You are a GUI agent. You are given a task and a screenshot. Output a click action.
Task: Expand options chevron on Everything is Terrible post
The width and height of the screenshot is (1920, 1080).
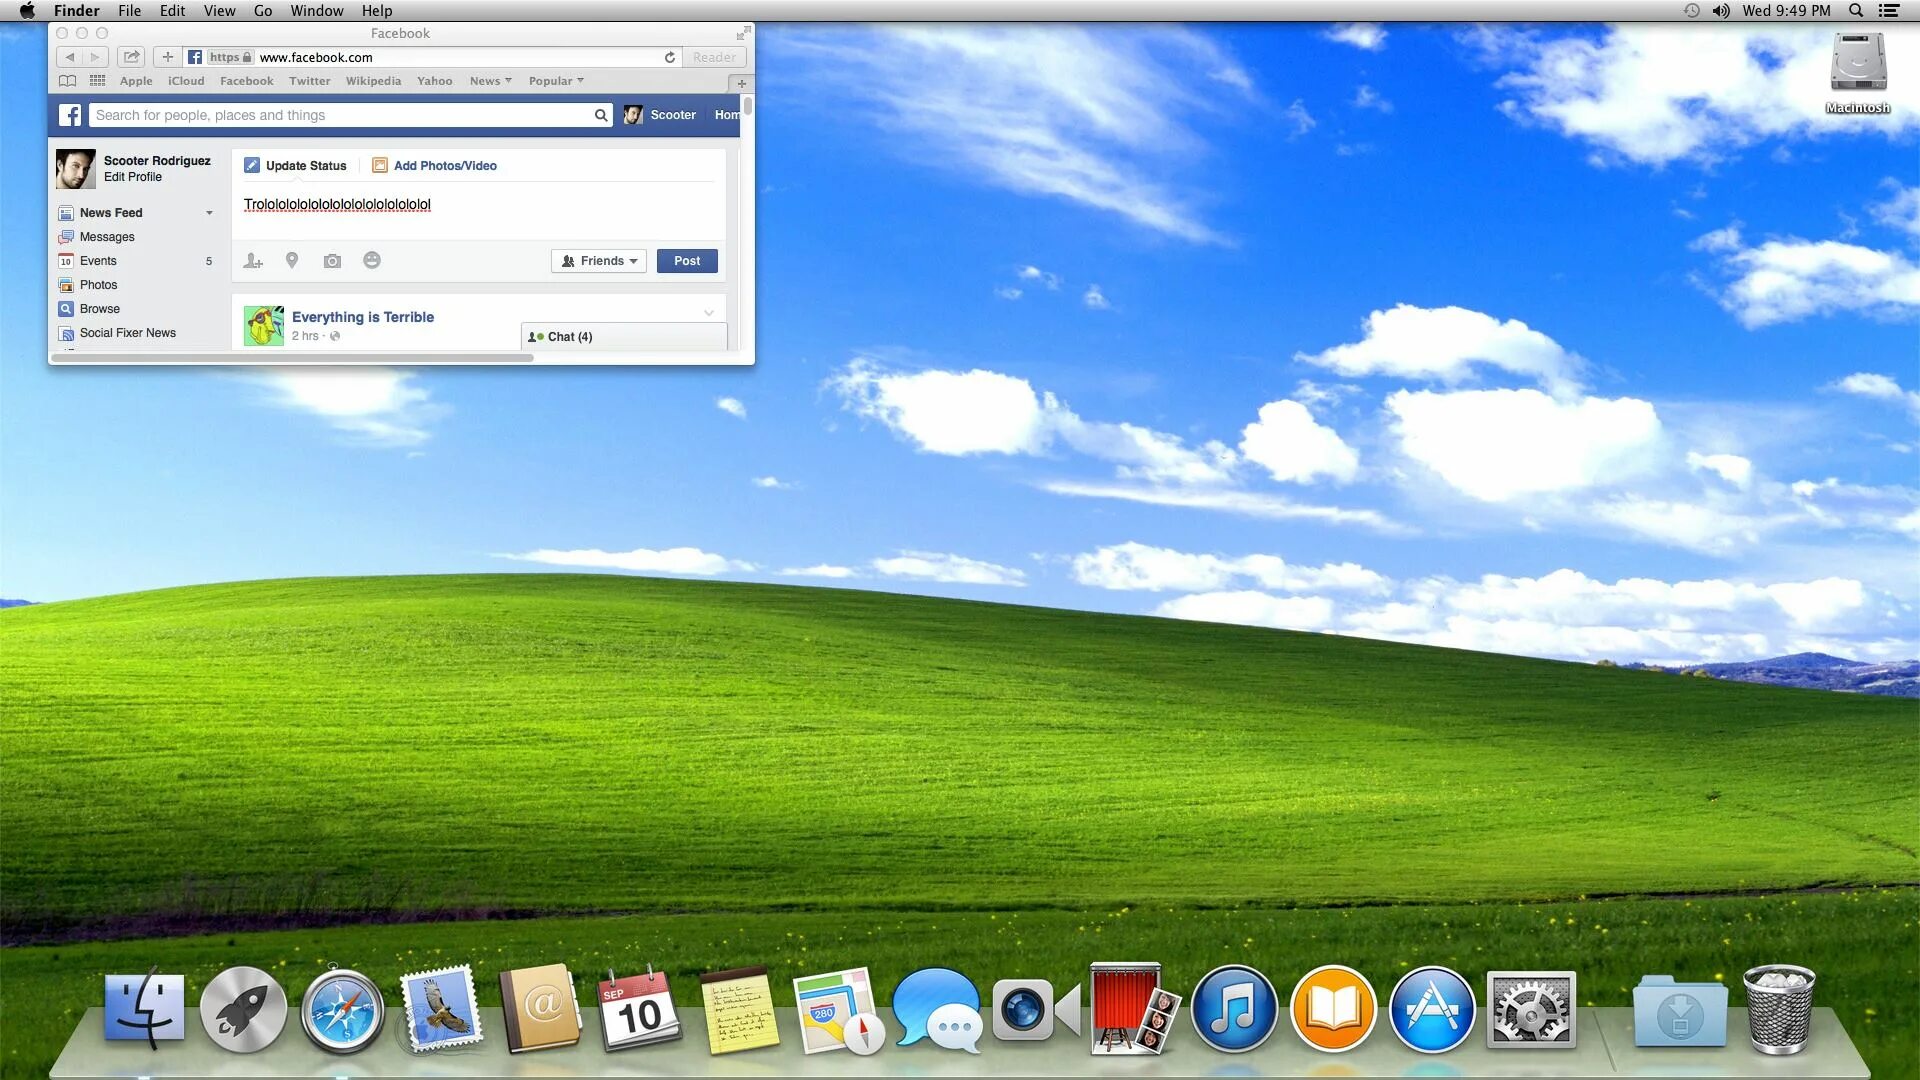tap(709, 313)
